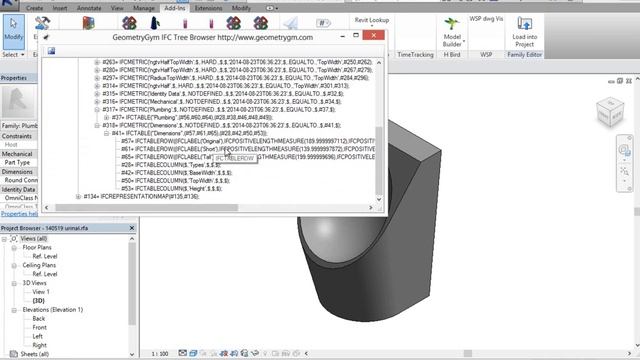Open the Revit Lookup dropdown
Screen dimensions: 640x360
point(372,22)
